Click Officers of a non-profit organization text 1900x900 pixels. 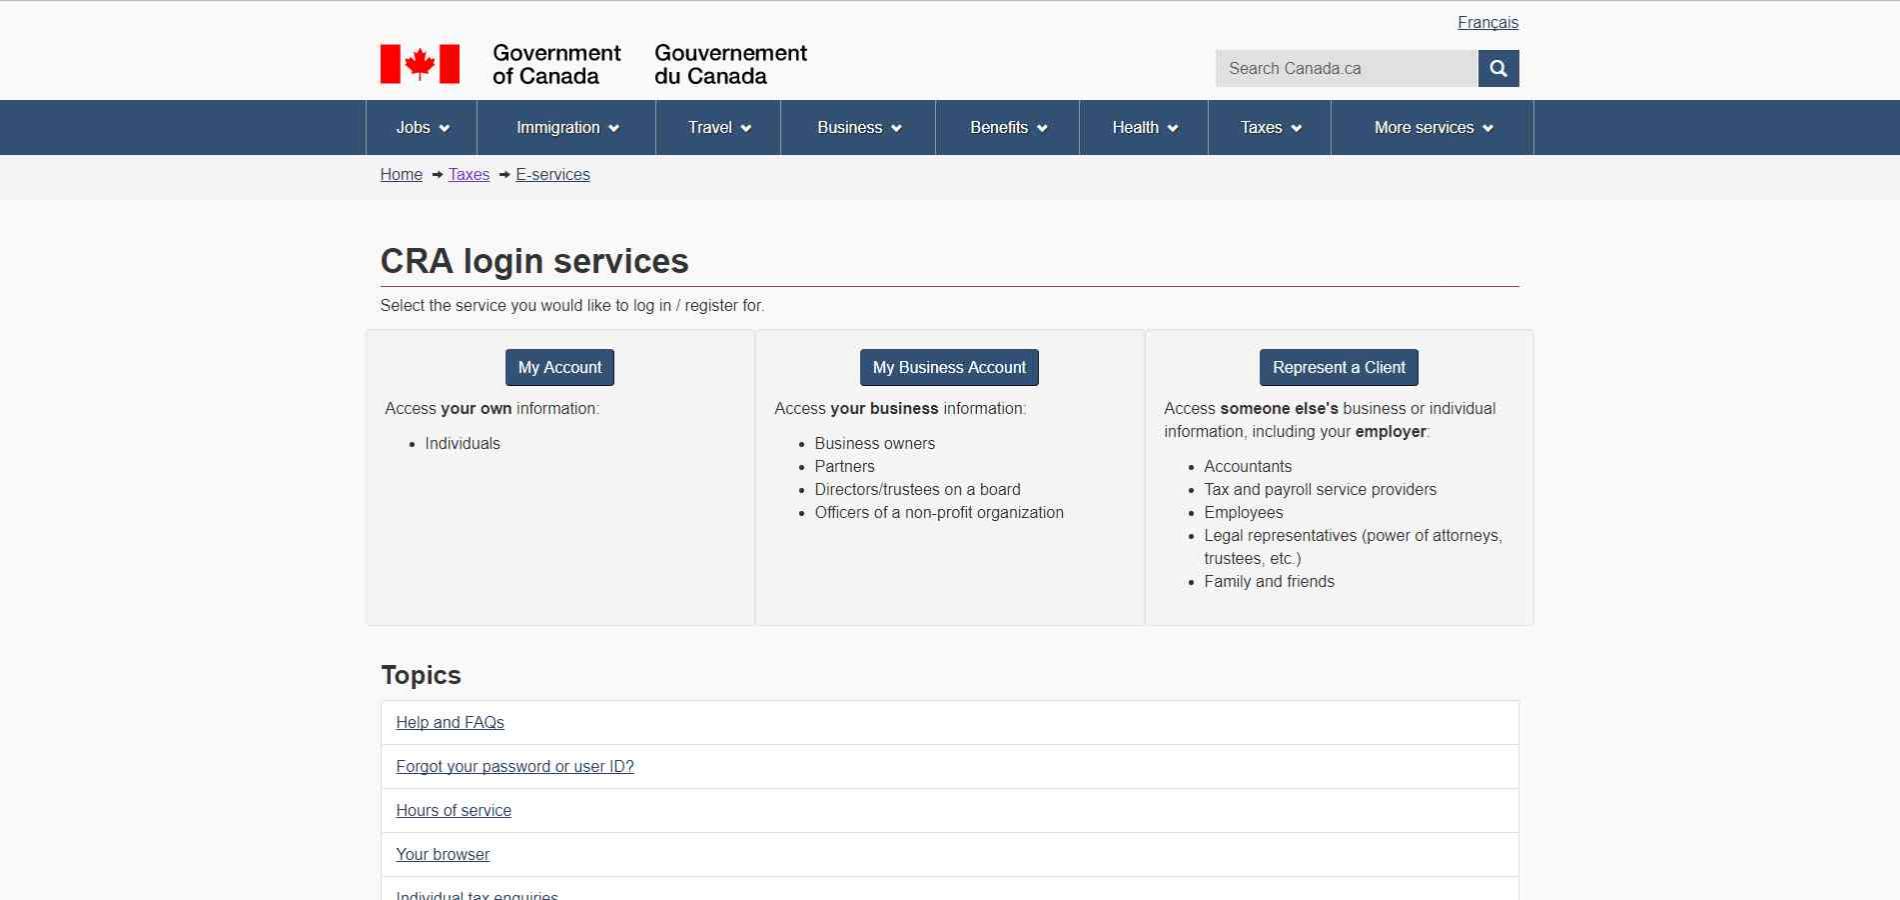pyautogui.click(x=939, y=512)
